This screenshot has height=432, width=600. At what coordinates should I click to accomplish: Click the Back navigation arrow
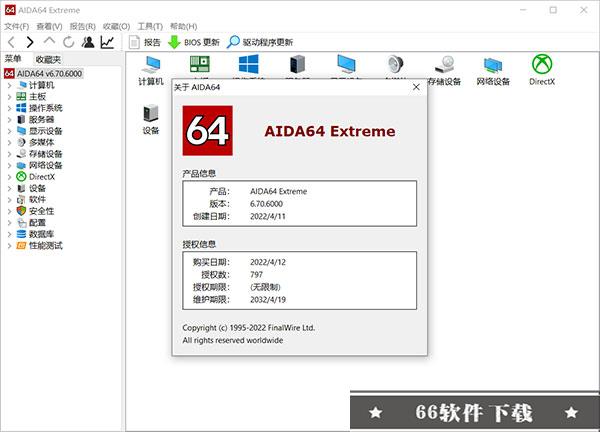pos(11,42)
